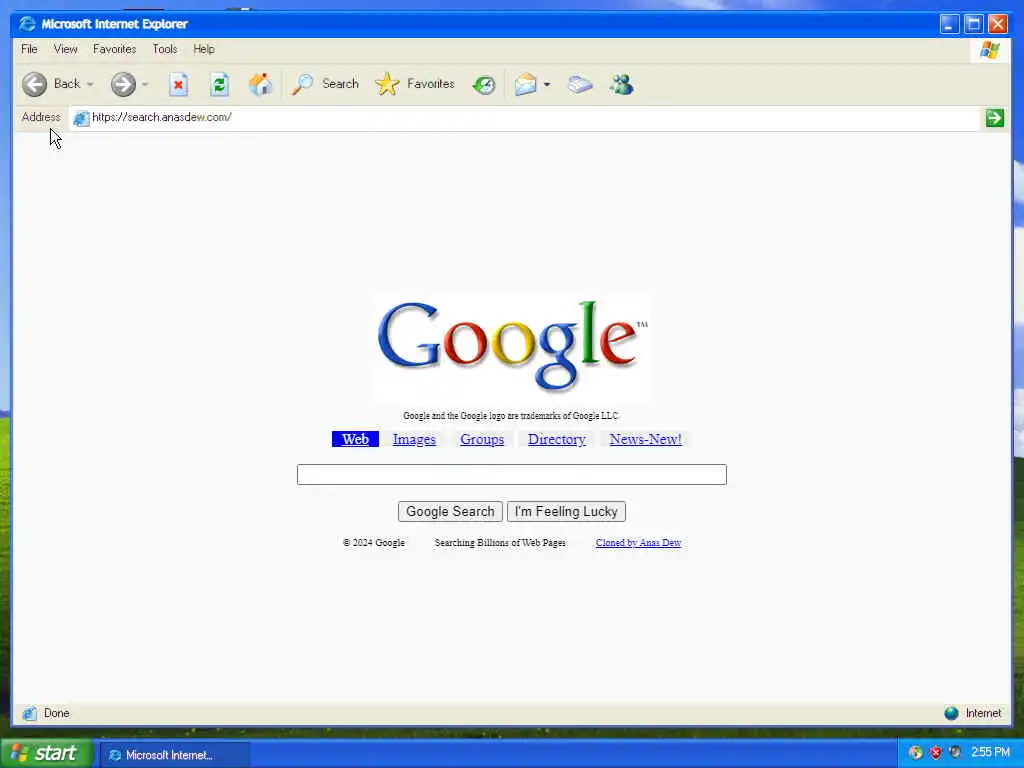Open the News-New! link
Image resolution: width=1024 pixels, height=768 pixels.
645,440
